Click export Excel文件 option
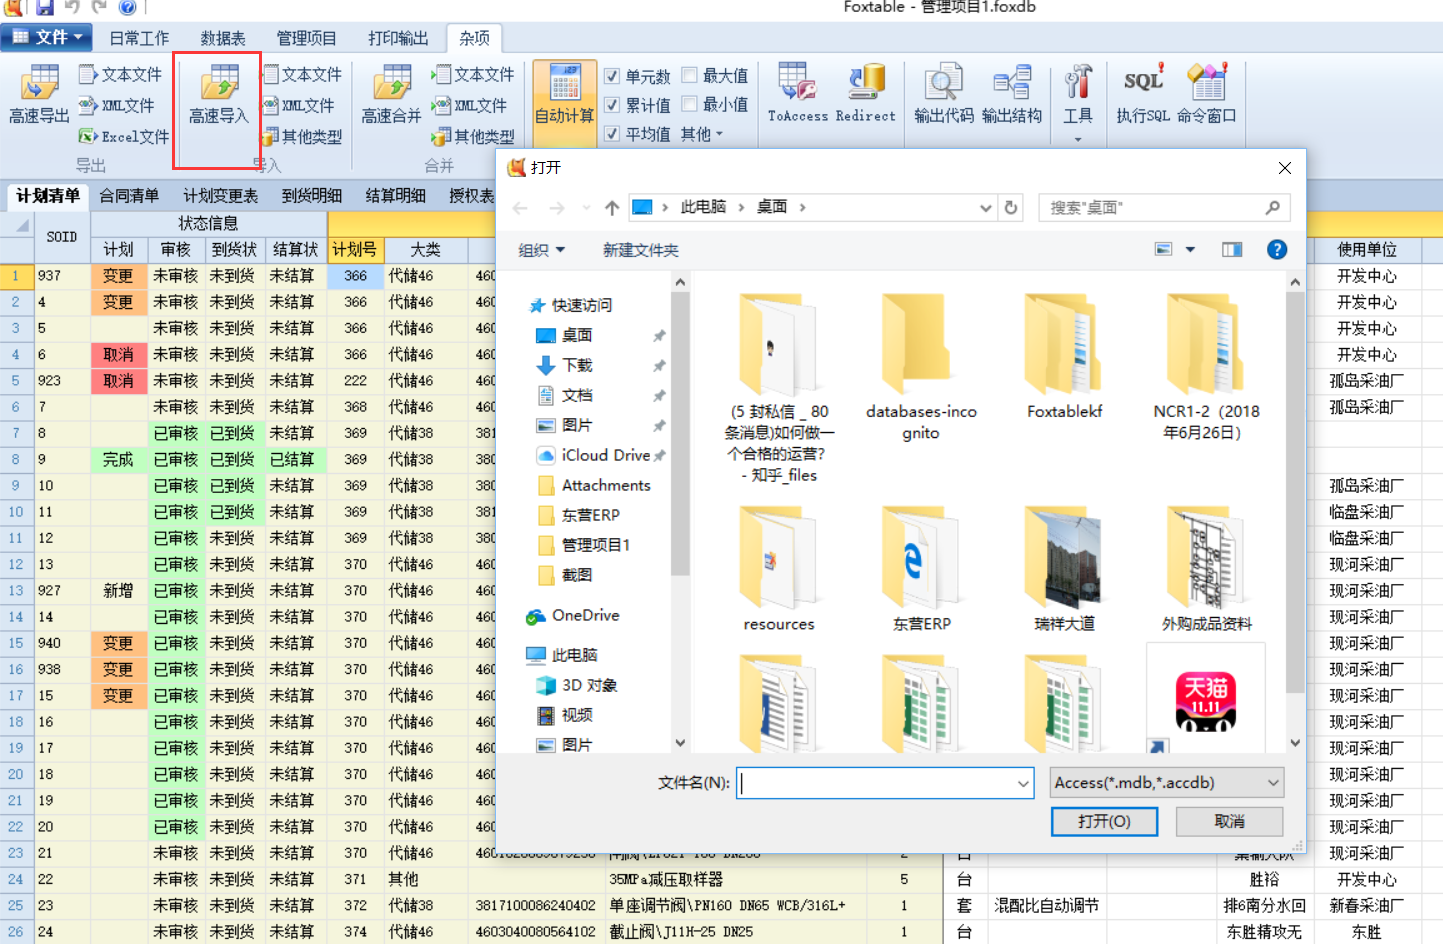Screen dimensions: 1443x944 coord(124,136)
